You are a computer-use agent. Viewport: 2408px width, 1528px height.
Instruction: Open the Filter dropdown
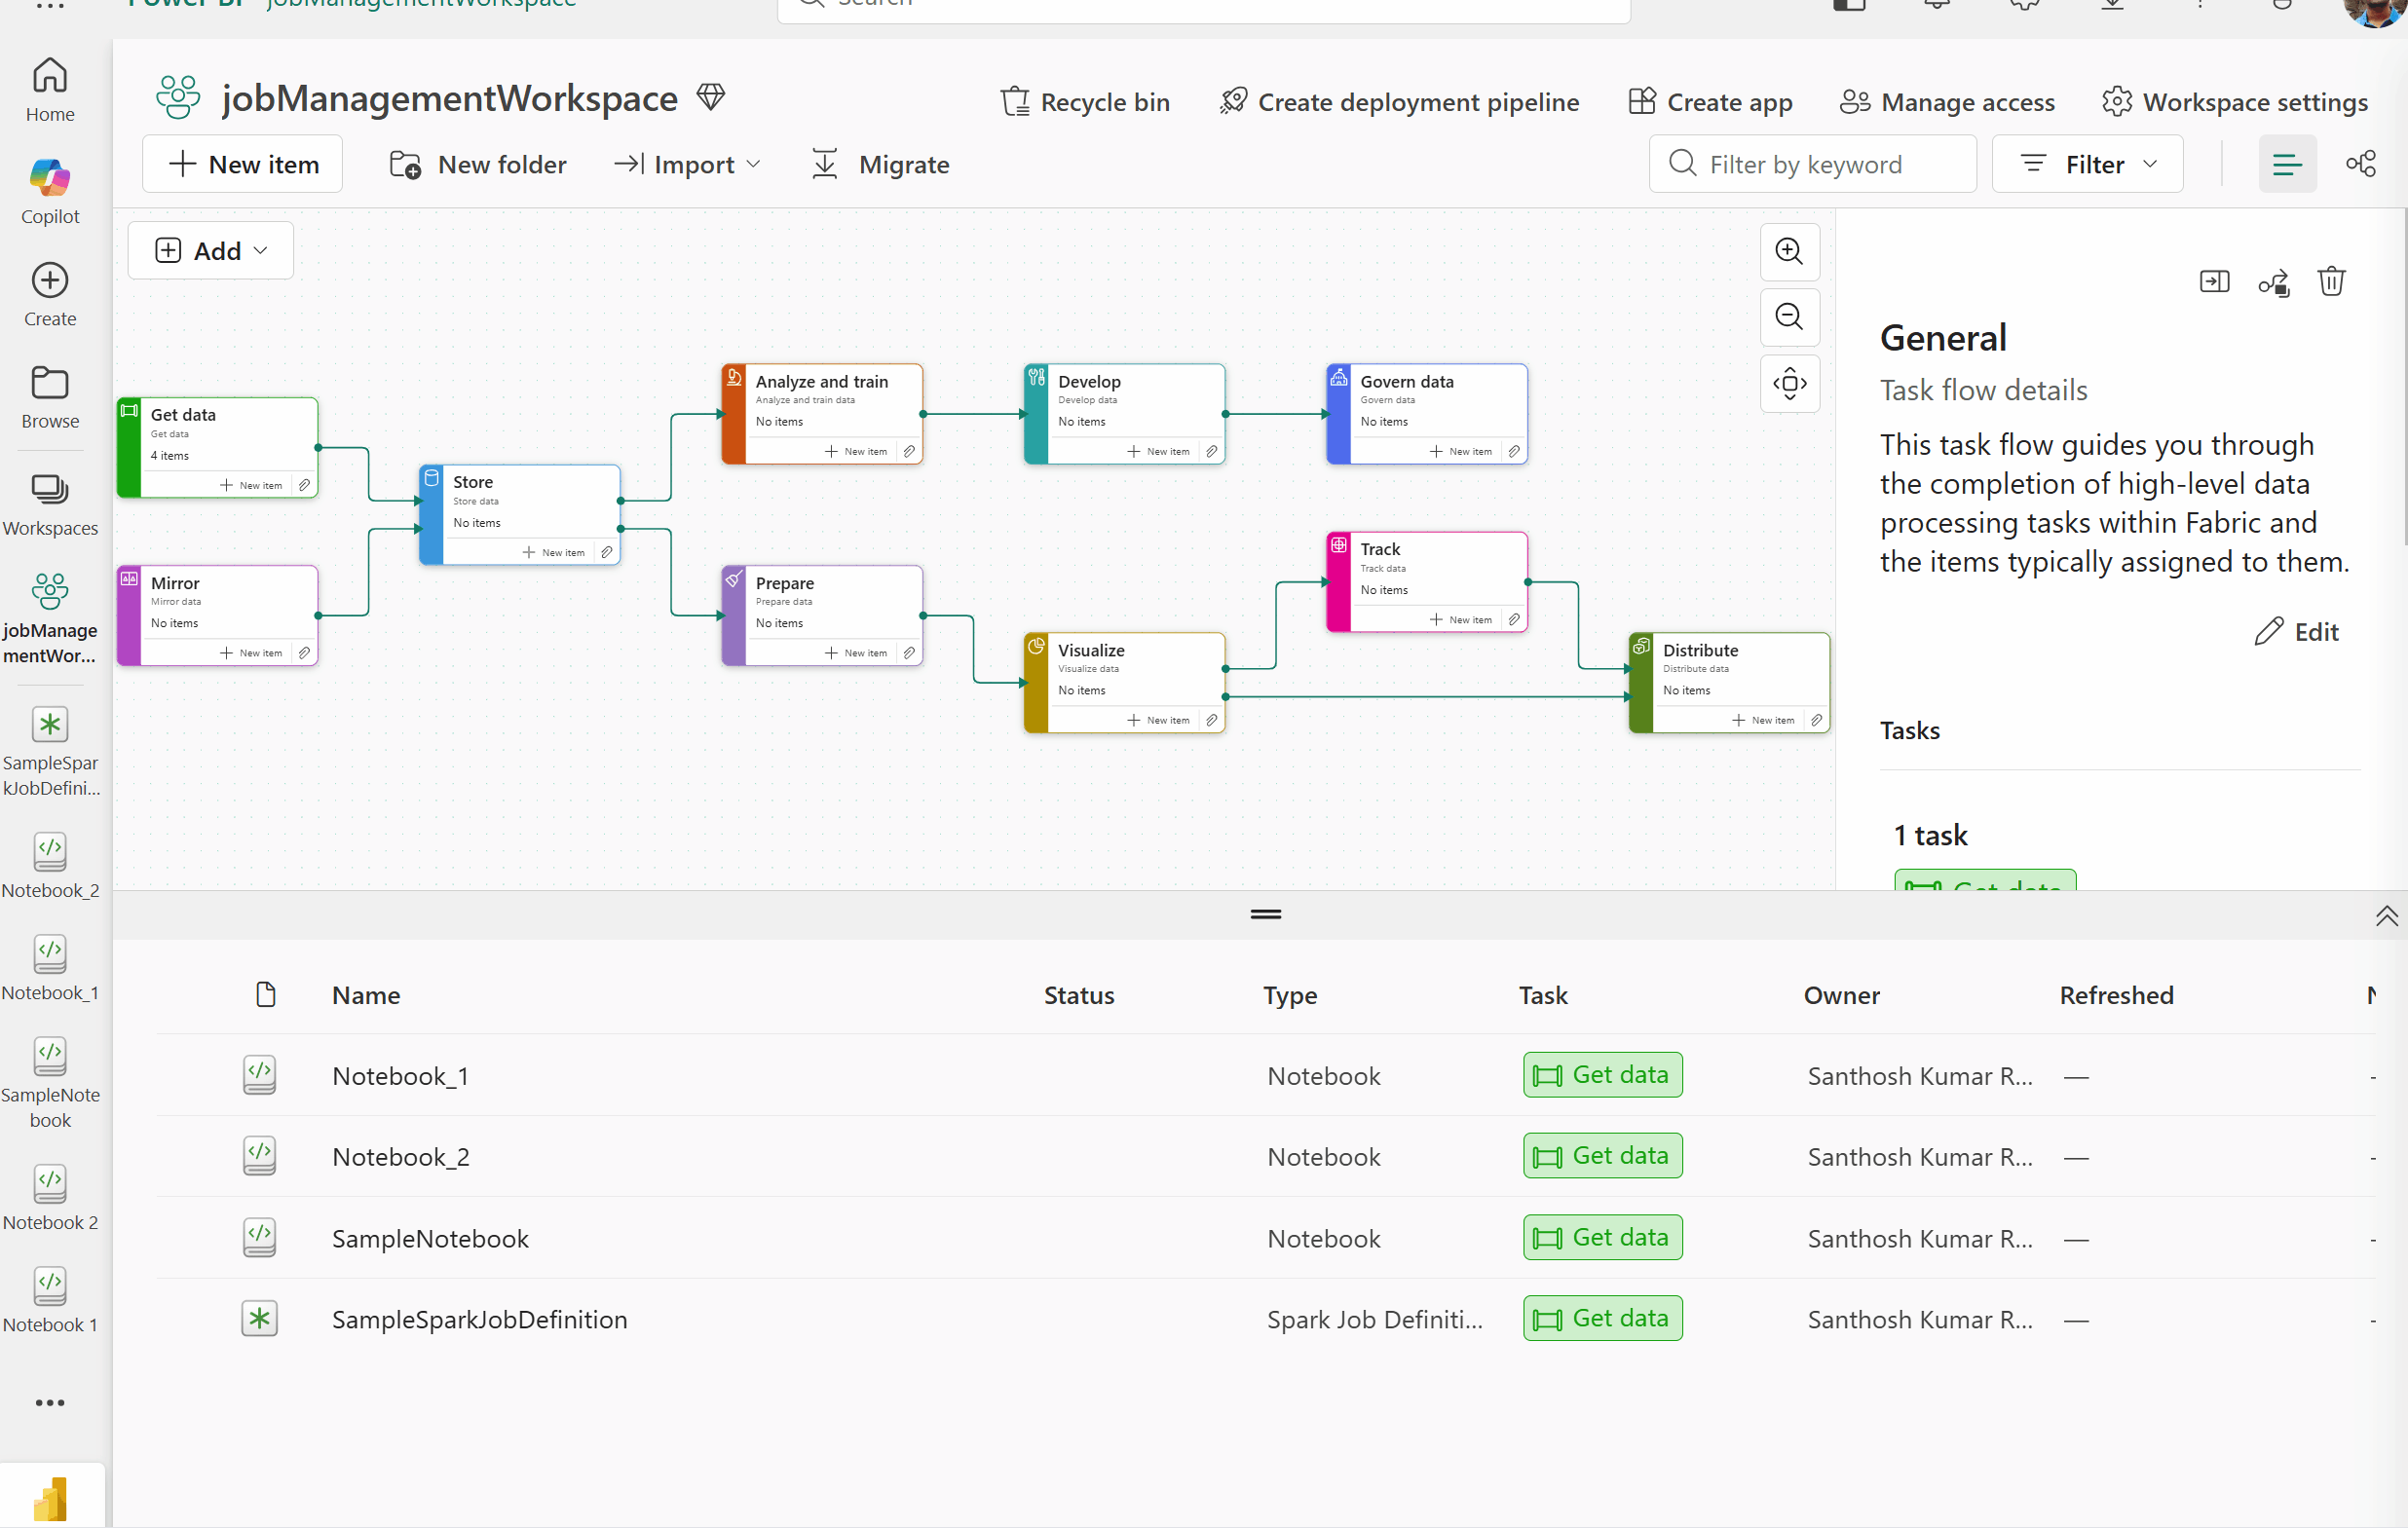(2086, 163)
